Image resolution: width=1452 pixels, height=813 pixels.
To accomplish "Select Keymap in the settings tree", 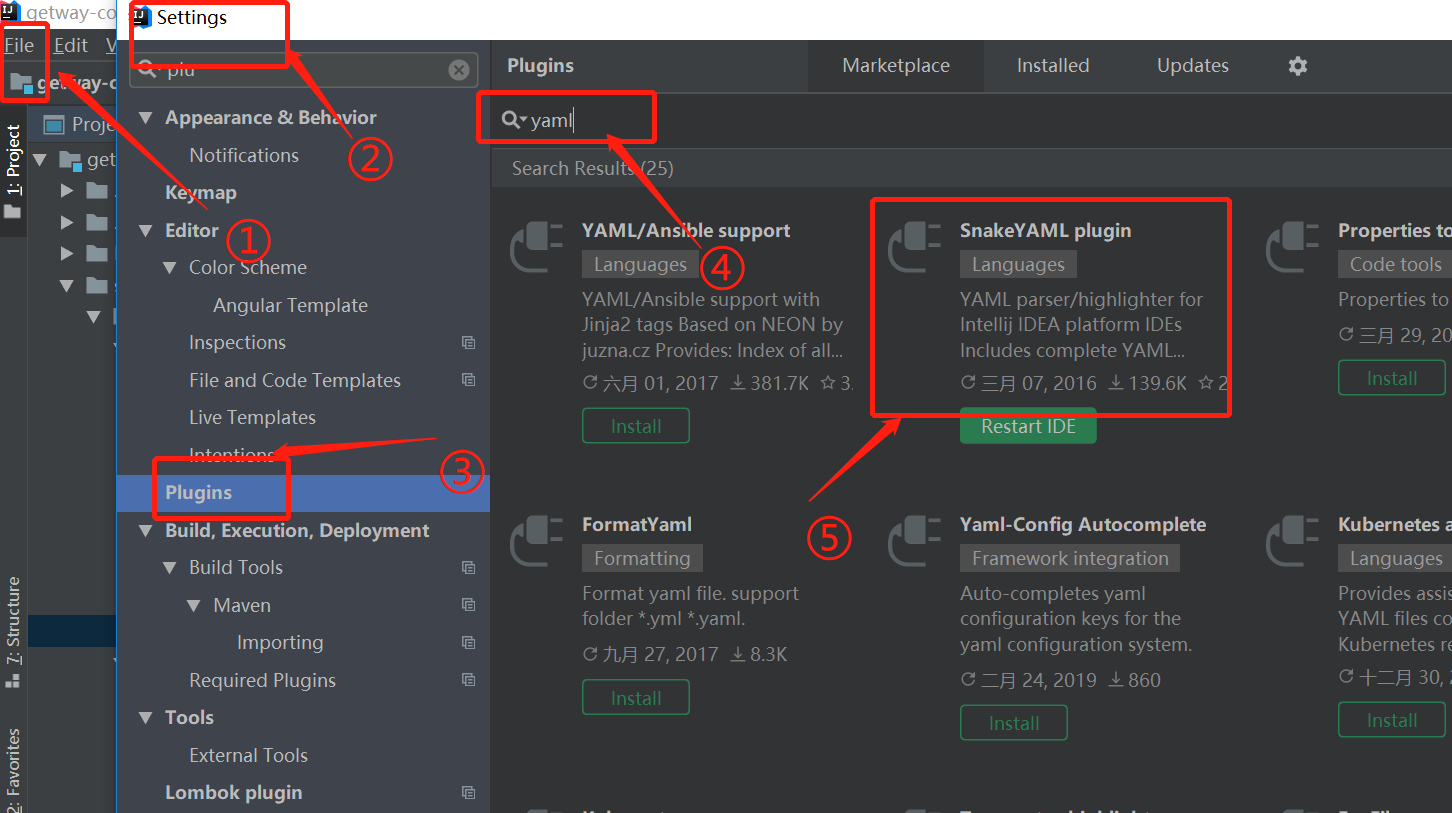I will [201, 193].
